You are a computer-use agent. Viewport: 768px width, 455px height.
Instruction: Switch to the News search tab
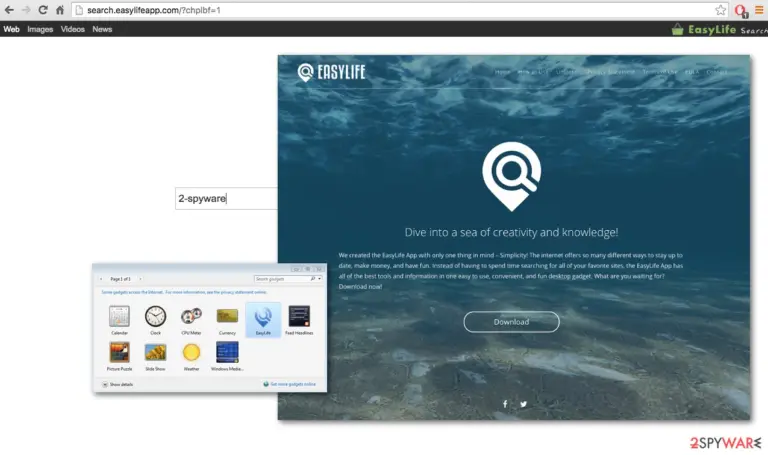102,29
